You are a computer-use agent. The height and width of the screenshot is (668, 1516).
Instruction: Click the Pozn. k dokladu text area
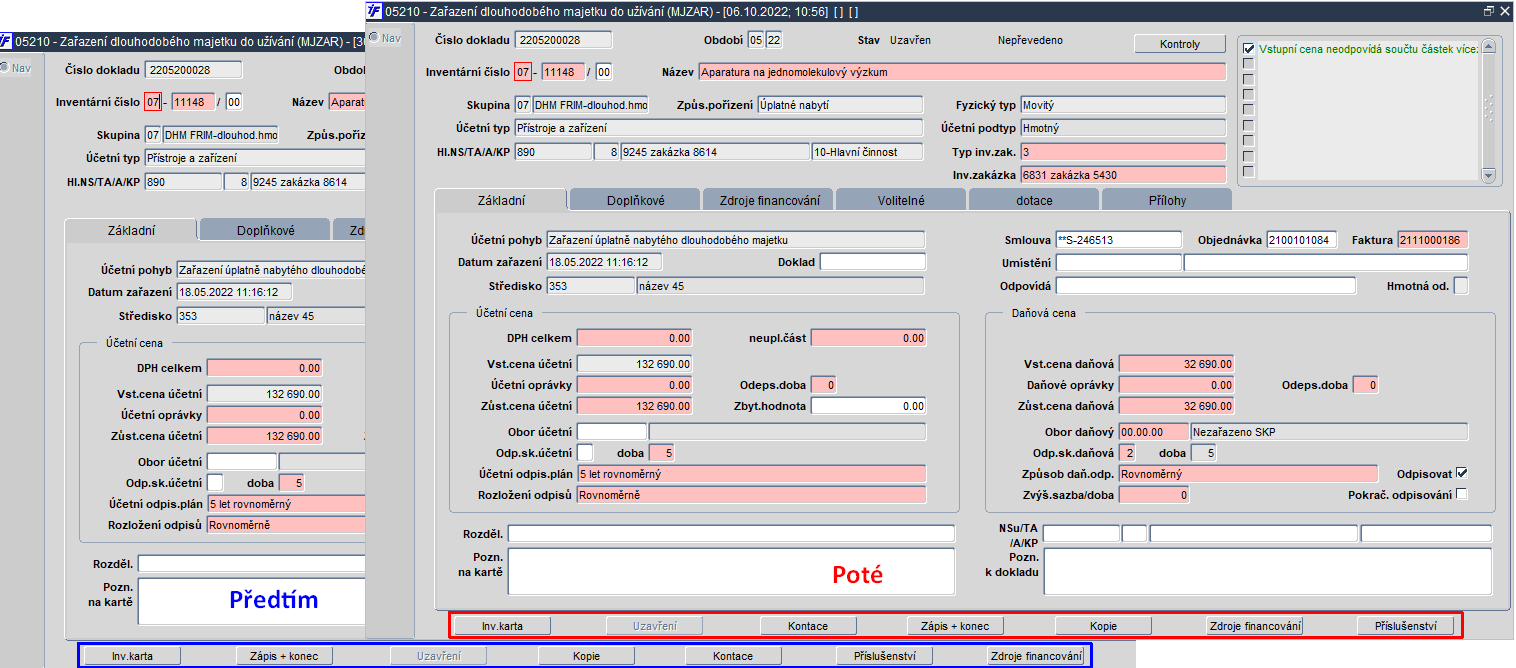[x=1267, y=571]
